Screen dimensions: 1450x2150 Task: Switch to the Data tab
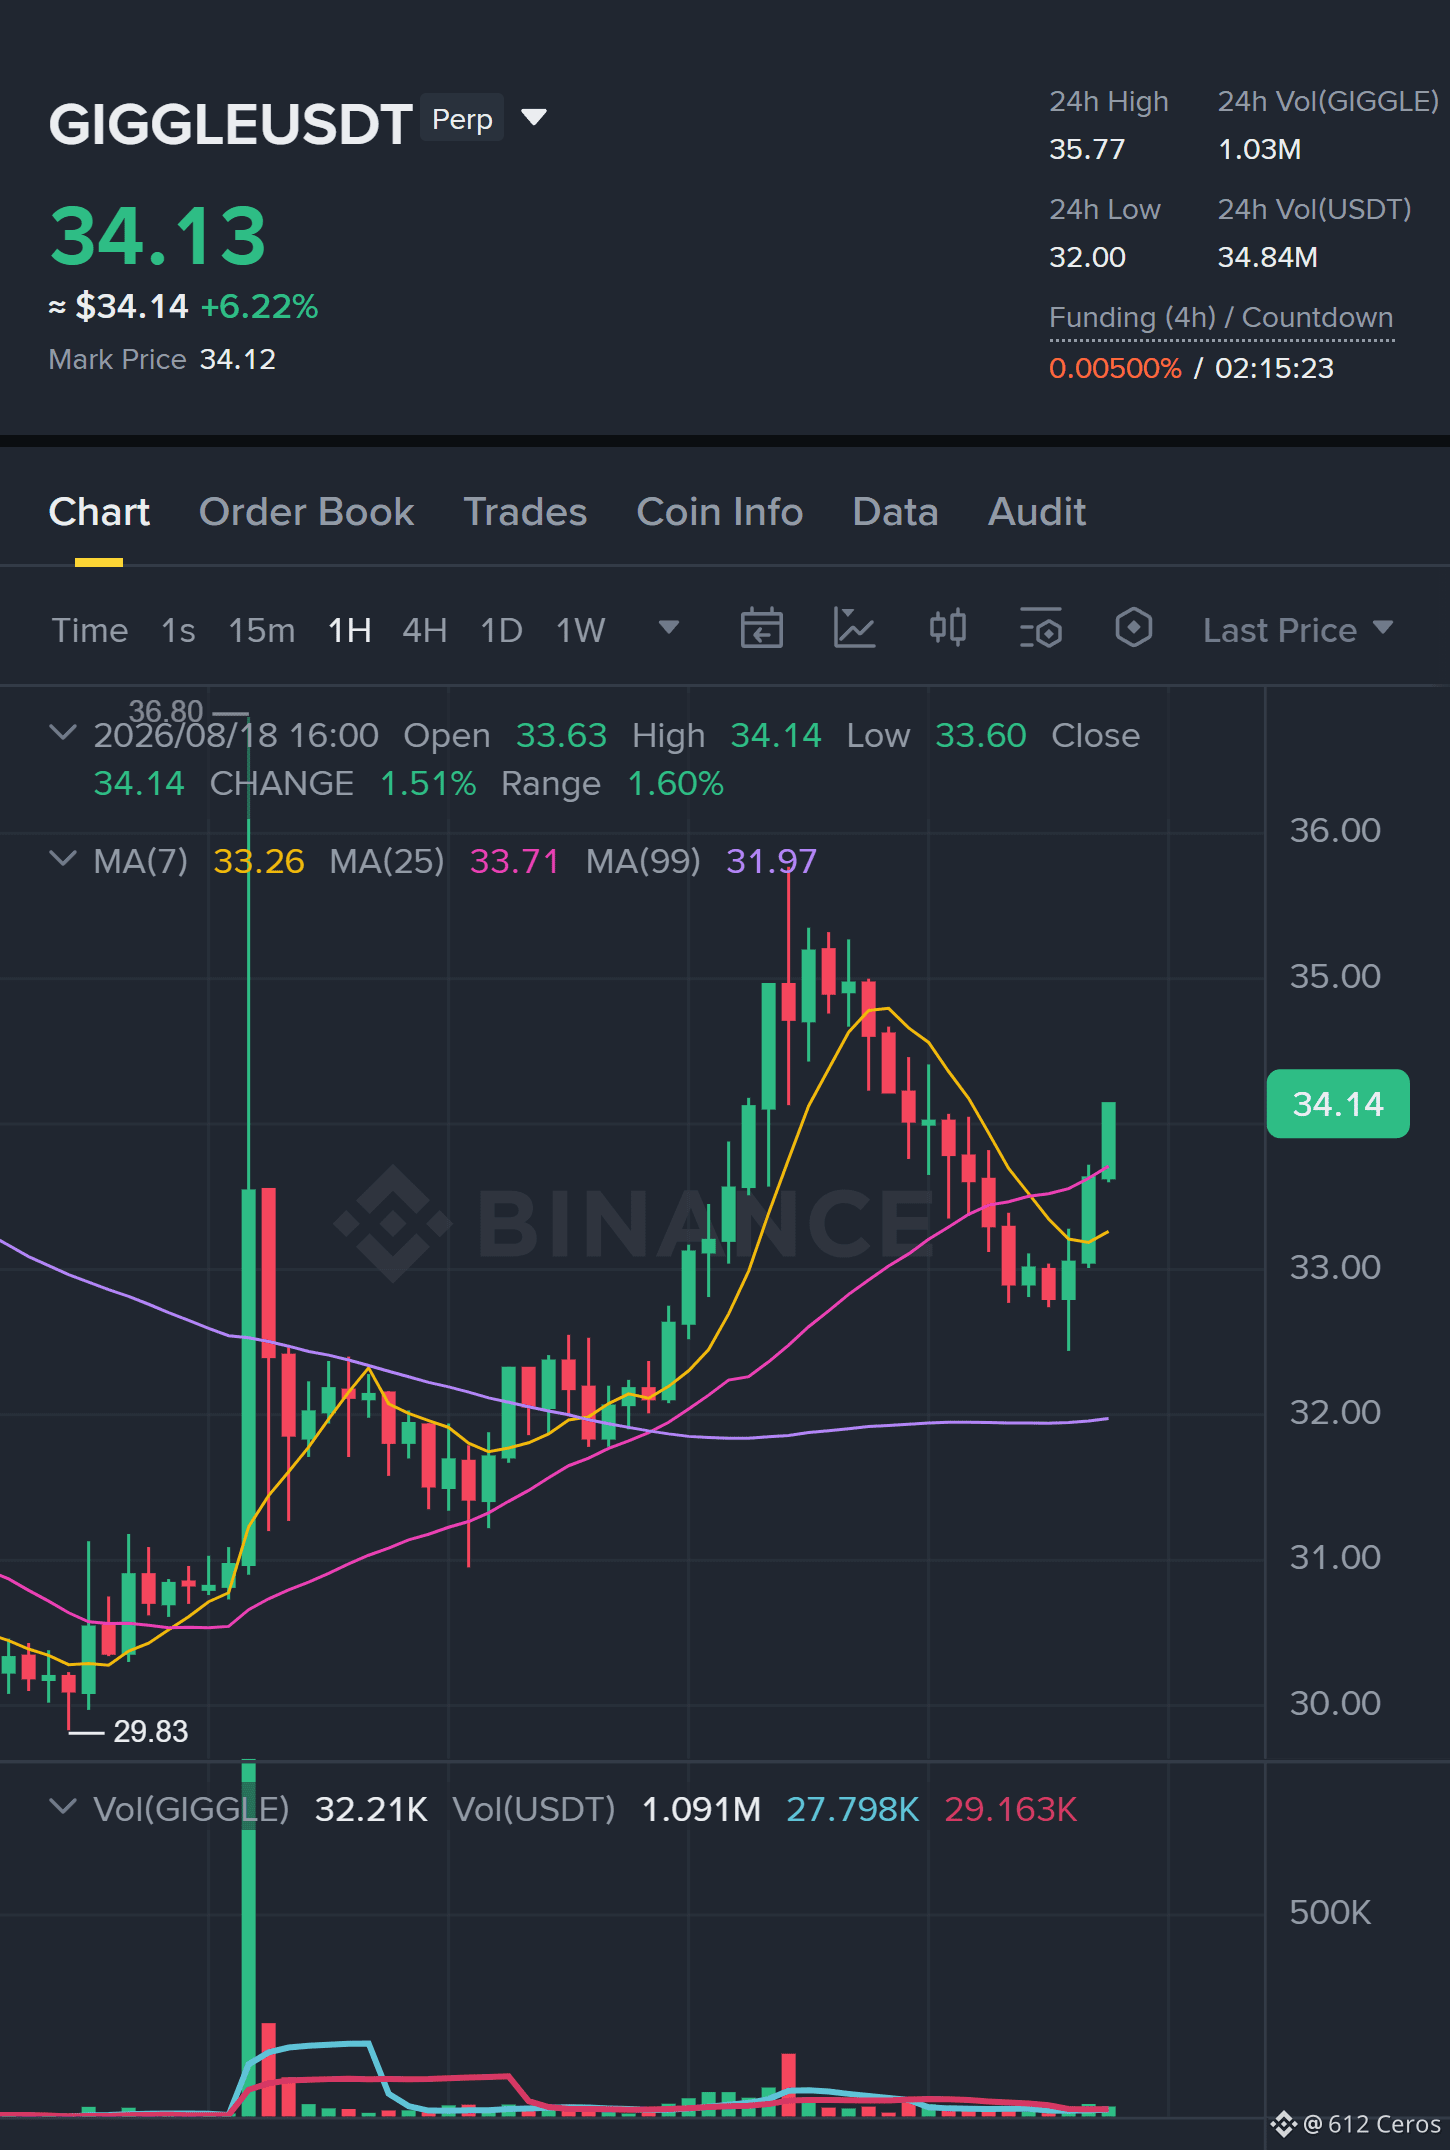pyautogui.click(x=895, y=512)
